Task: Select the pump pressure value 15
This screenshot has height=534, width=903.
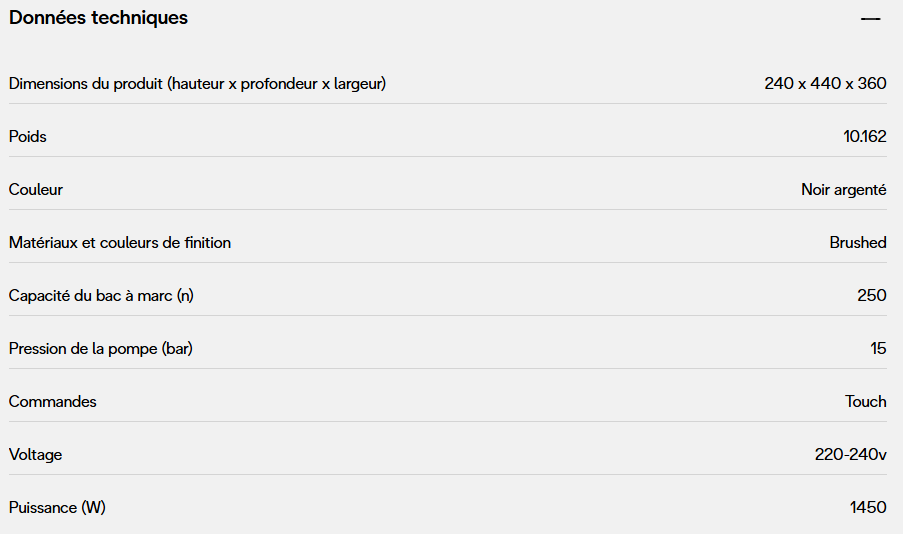Action: [878, 349]
